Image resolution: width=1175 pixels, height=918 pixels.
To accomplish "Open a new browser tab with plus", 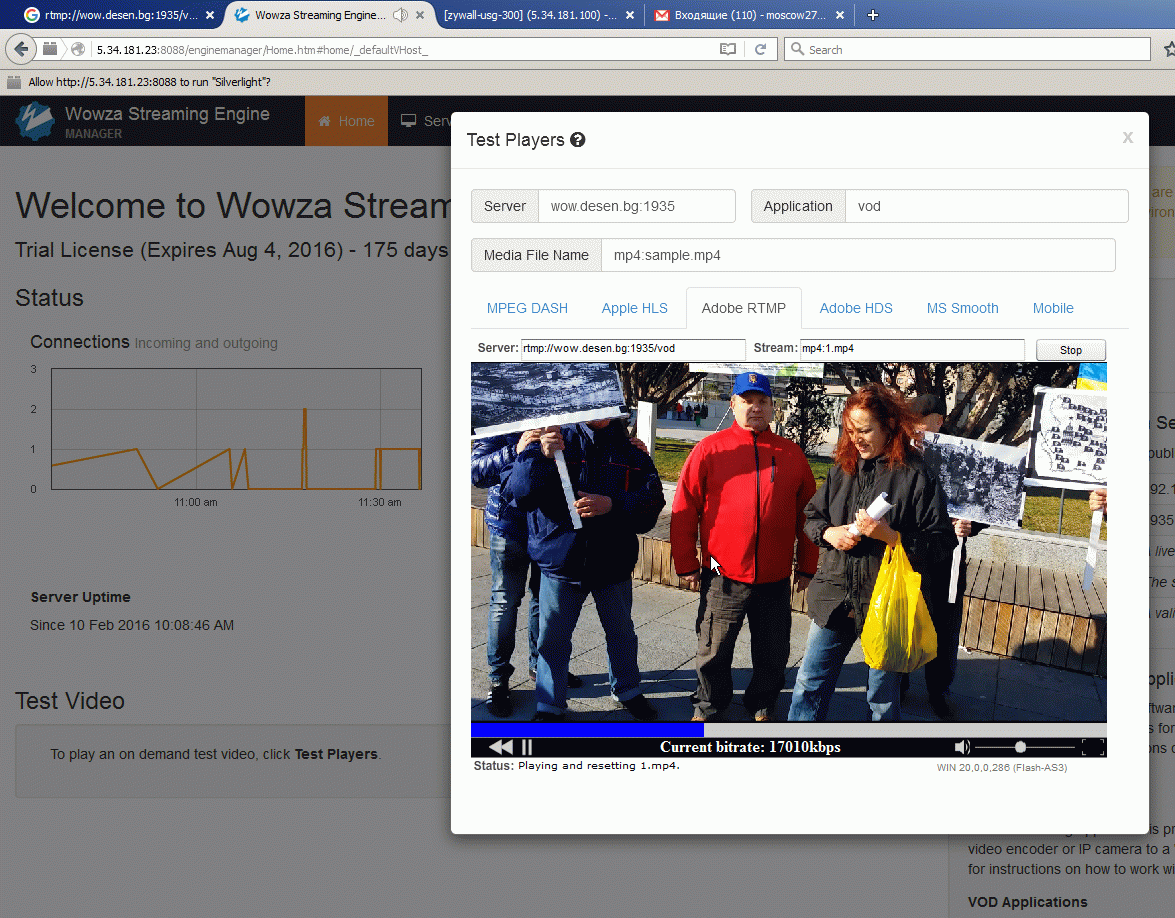I will point(872,15).
